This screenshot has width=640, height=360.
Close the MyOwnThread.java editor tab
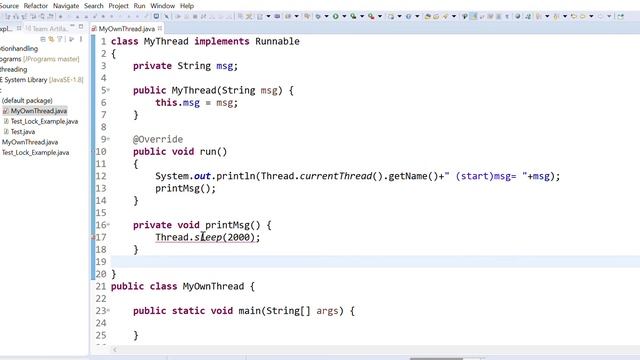click(160, 28)
